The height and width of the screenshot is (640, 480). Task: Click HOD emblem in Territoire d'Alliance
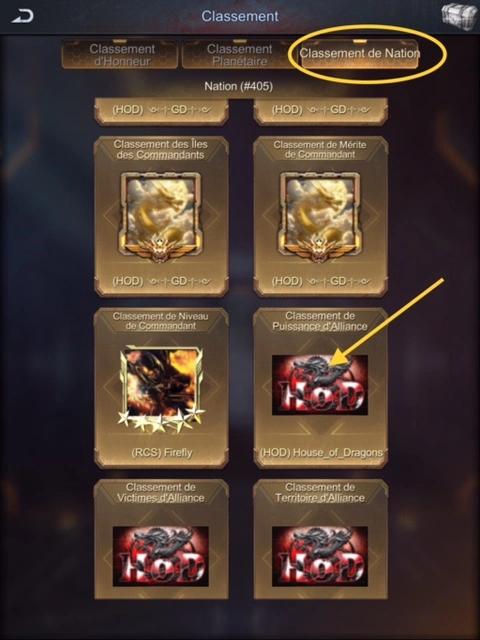[x=320, y=556]
